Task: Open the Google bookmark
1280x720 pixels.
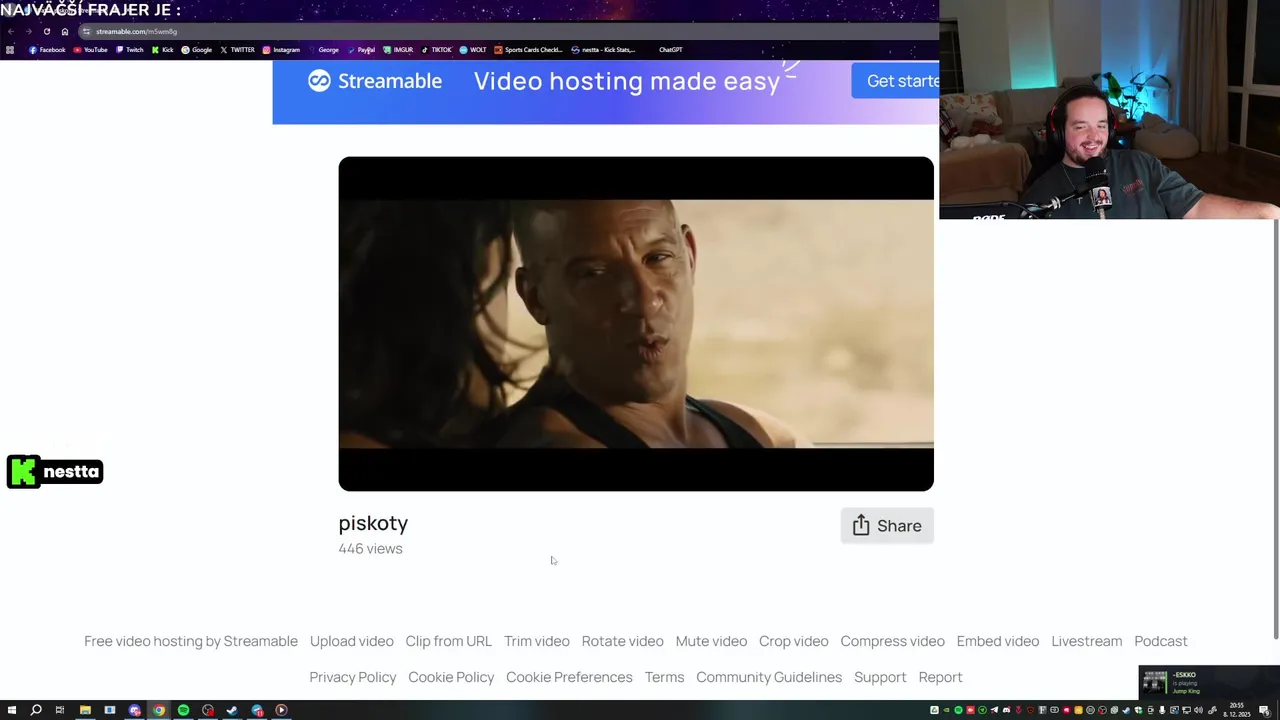Action: tap(196, 50)
